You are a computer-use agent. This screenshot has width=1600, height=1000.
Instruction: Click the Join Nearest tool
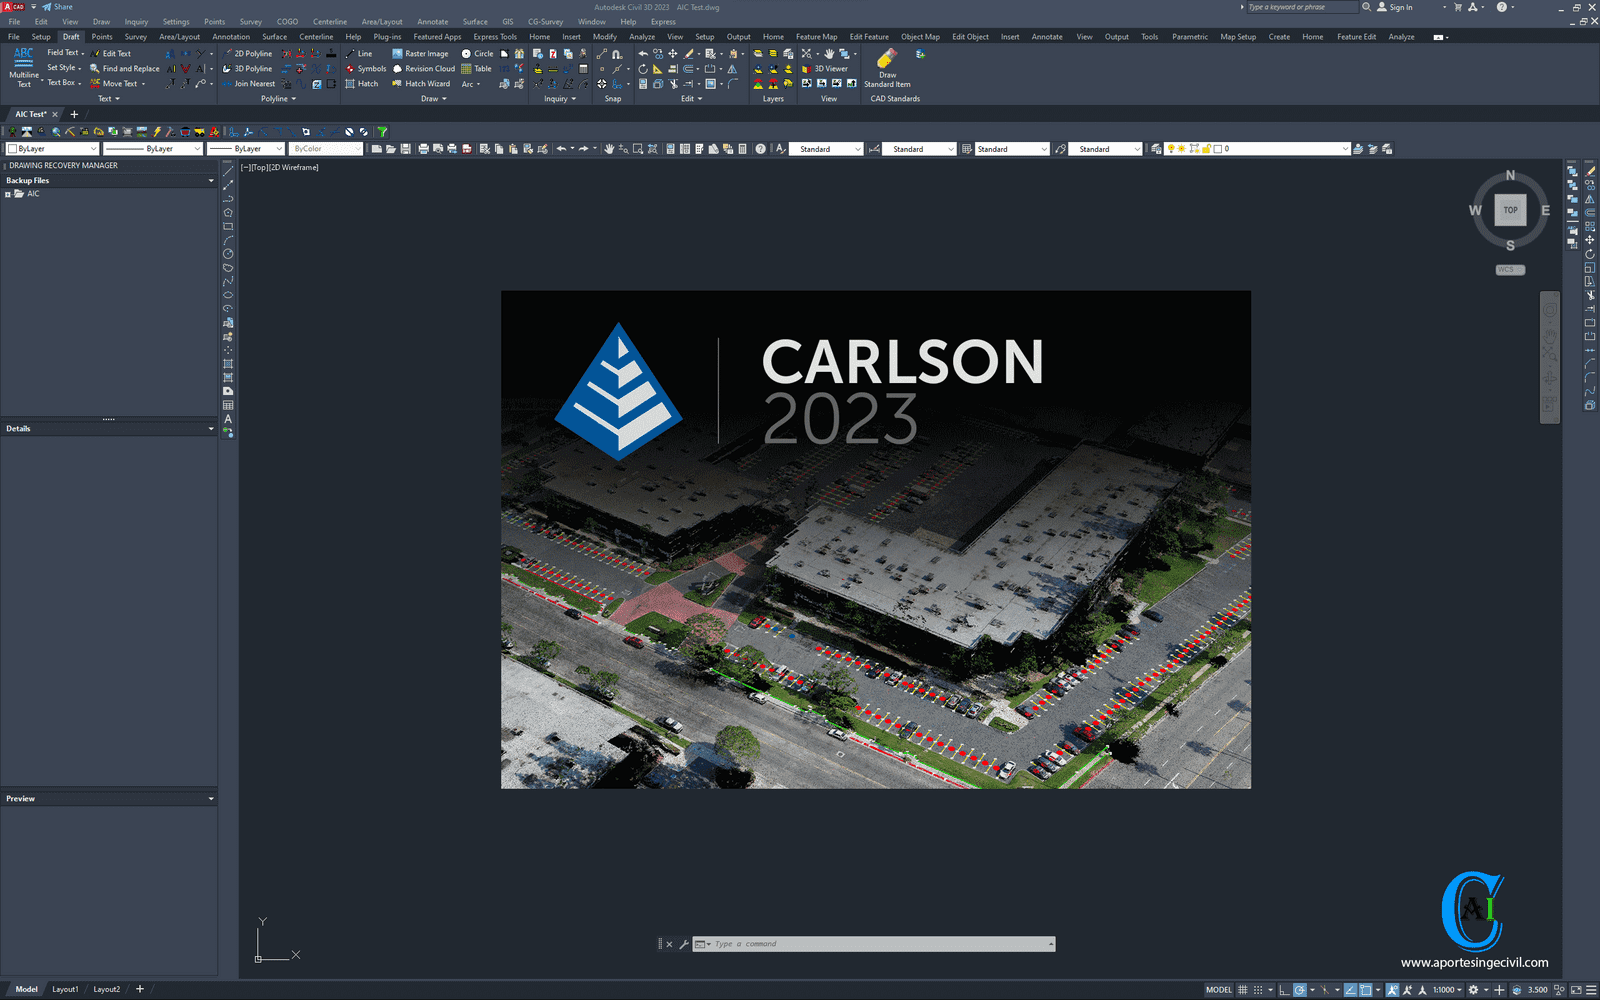249,84
